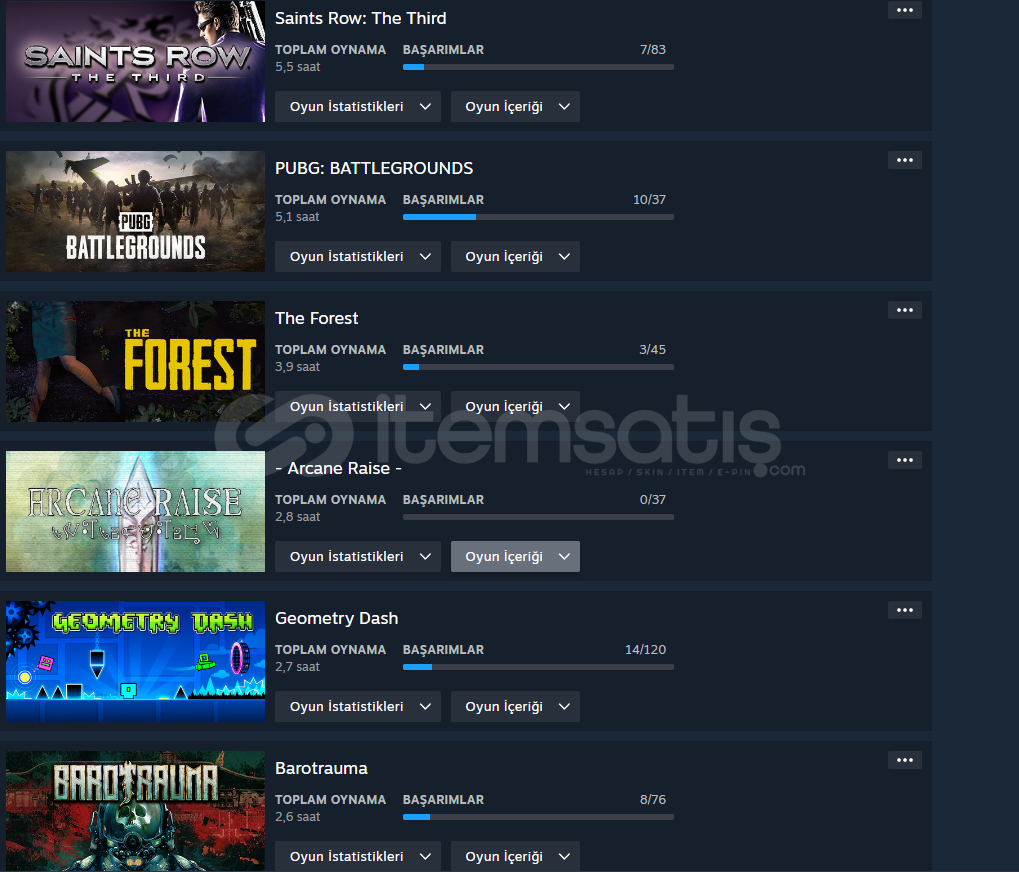Click the PUBG achievements progress bar

pos(538,217)
